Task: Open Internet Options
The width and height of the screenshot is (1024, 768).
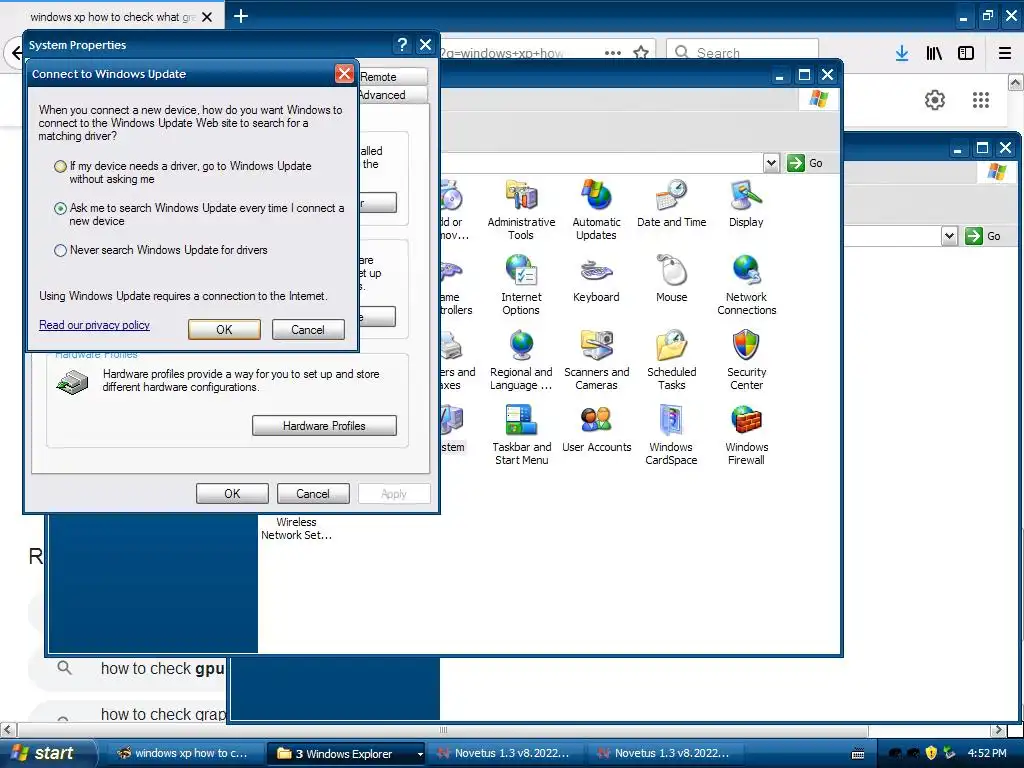Action: [521, 285]
